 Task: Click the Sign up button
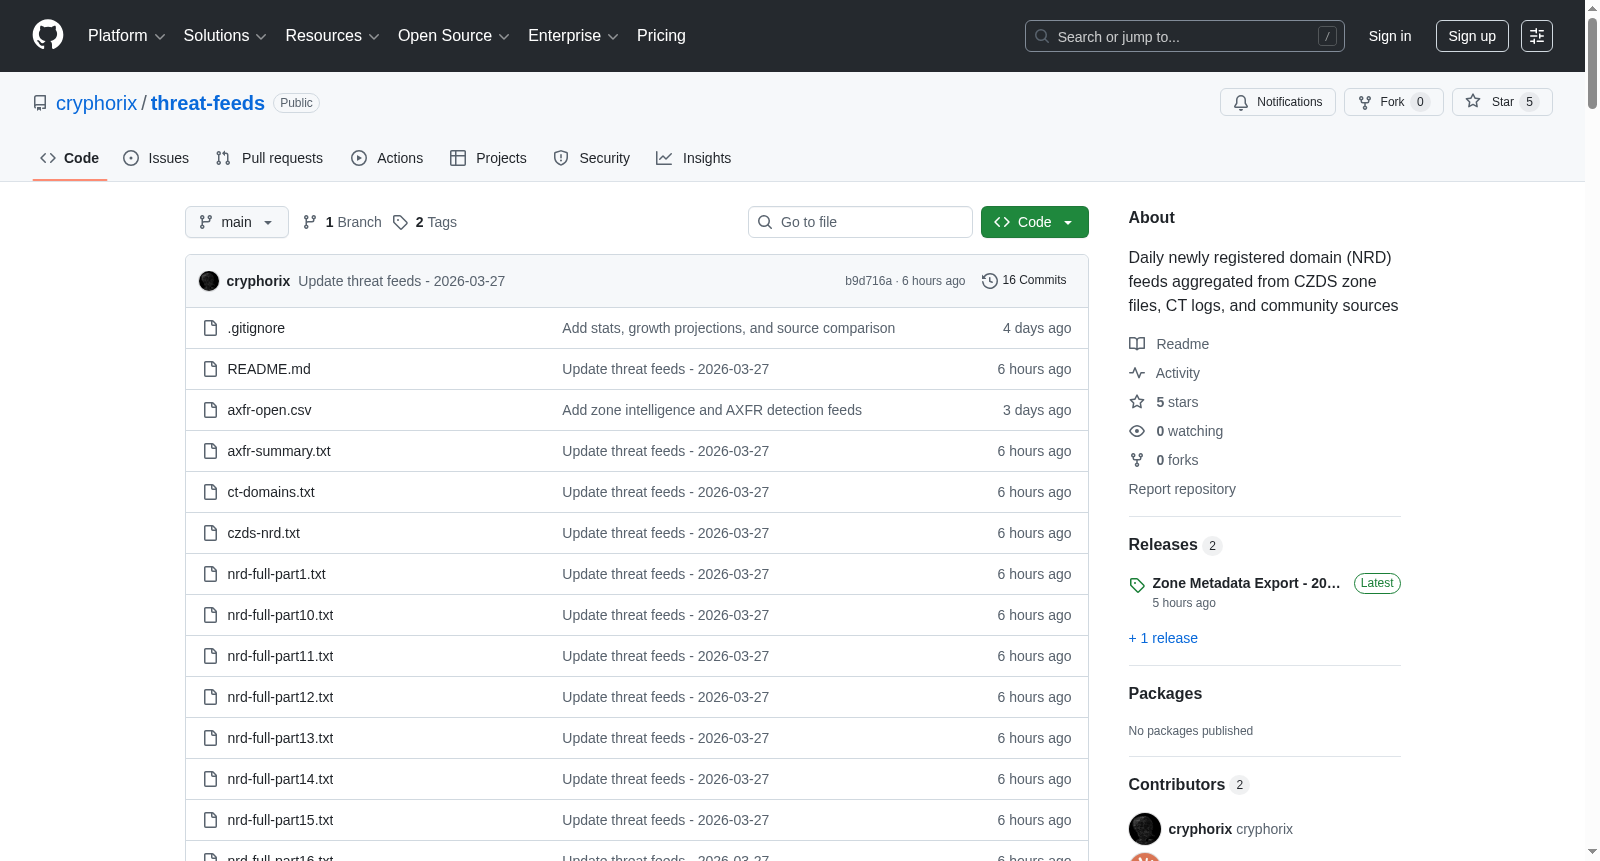[1472, 36]
